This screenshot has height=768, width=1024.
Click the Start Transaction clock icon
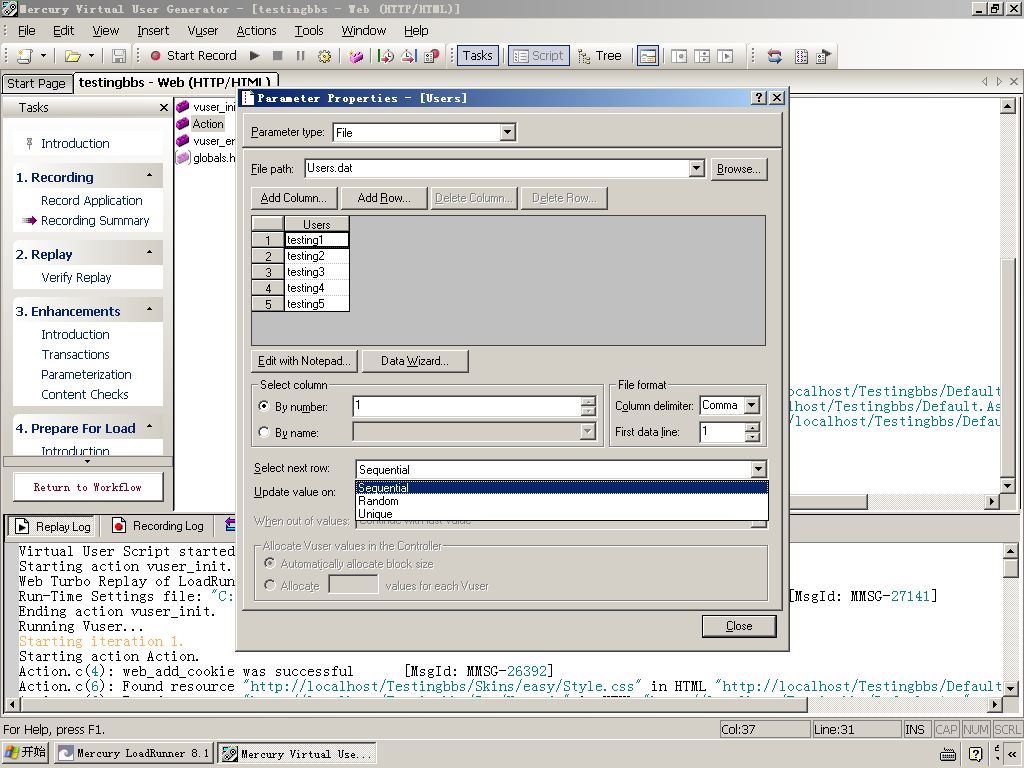[385, 56]
